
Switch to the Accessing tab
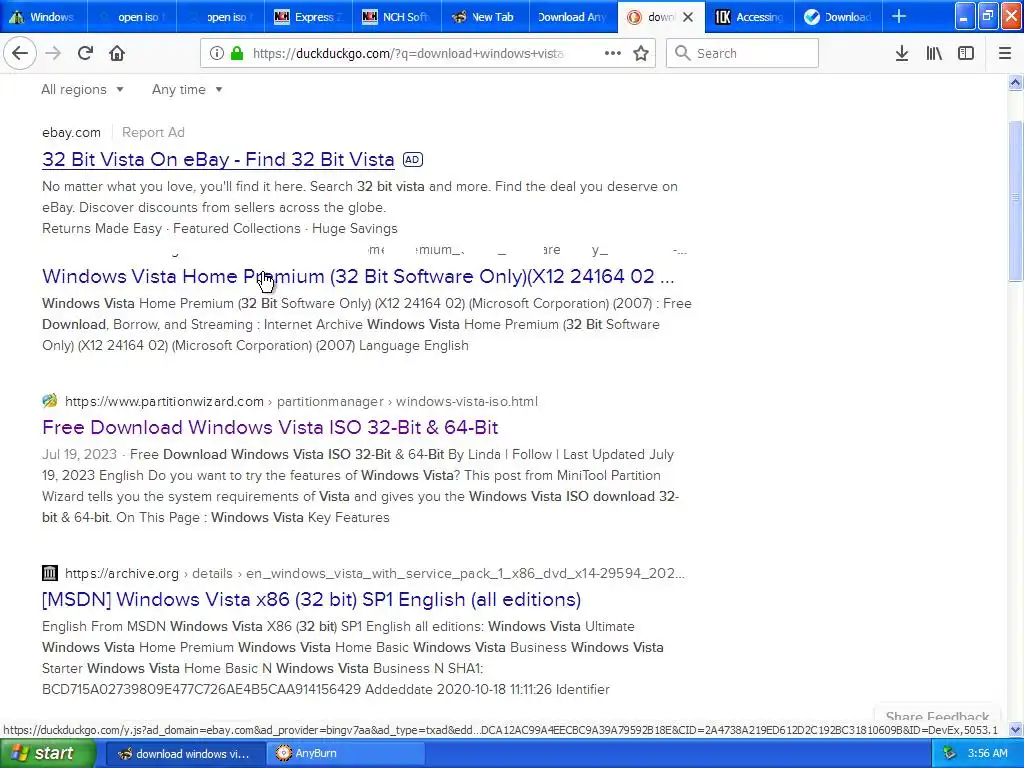[750, 17]
